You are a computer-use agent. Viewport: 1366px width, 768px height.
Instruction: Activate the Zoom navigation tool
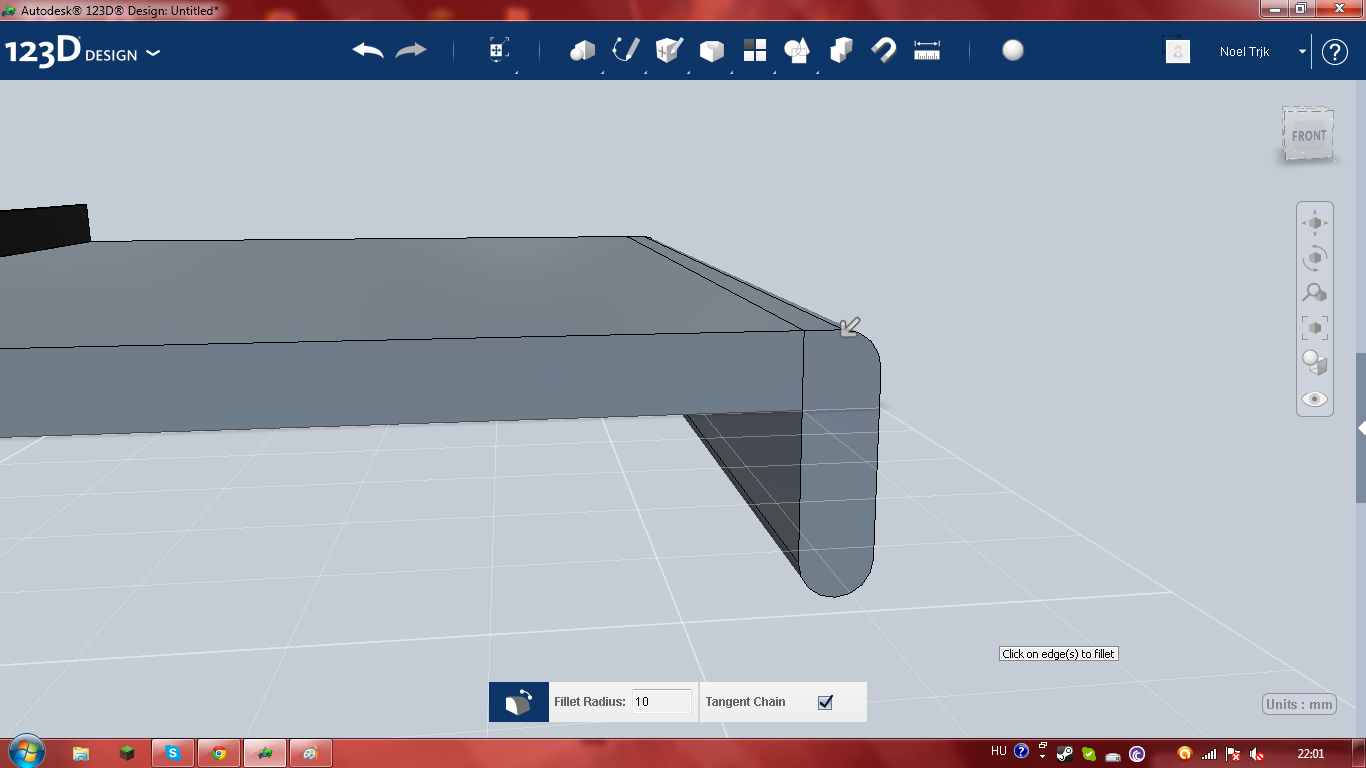(x=1315, y=293)
